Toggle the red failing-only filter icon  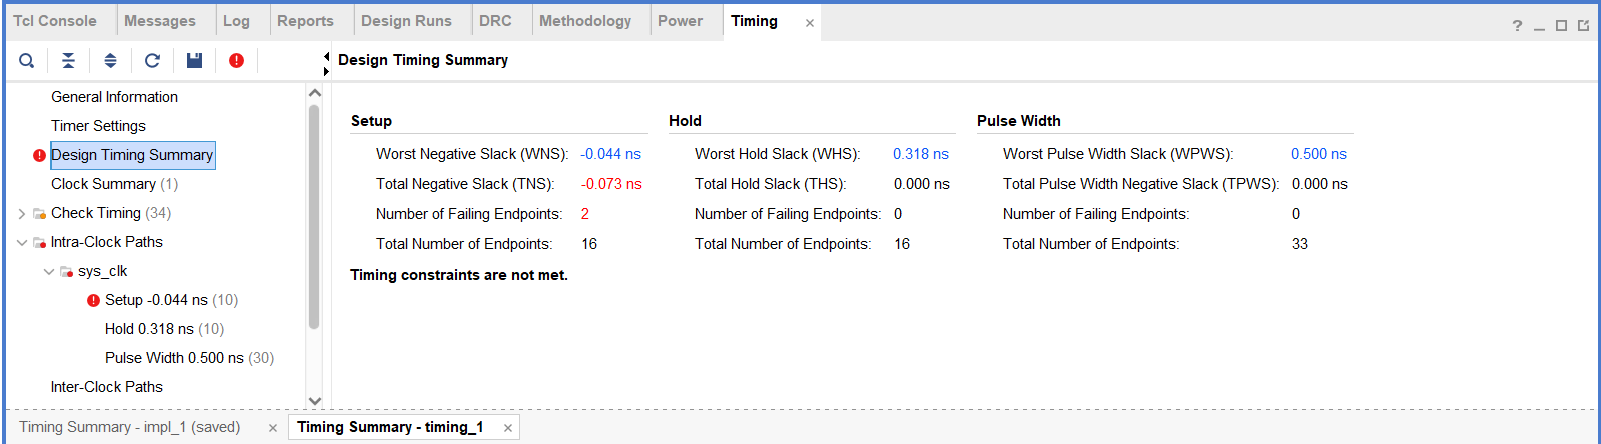(x=236, y=61)
